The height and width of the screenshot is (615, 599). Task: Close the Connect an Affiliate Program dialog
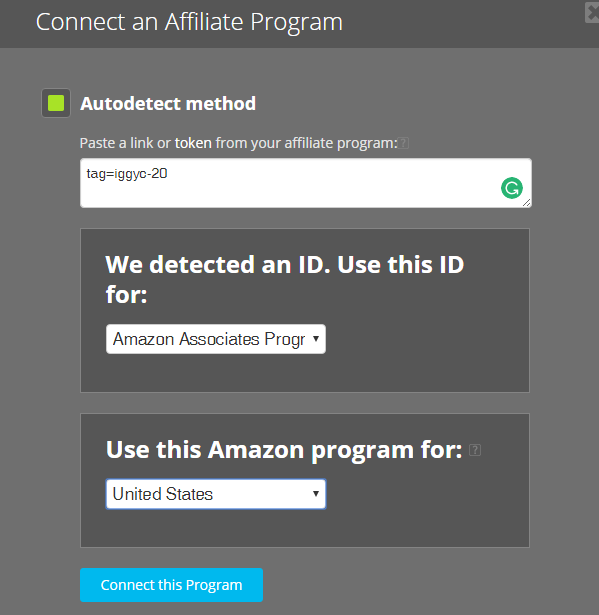point(592,13)
